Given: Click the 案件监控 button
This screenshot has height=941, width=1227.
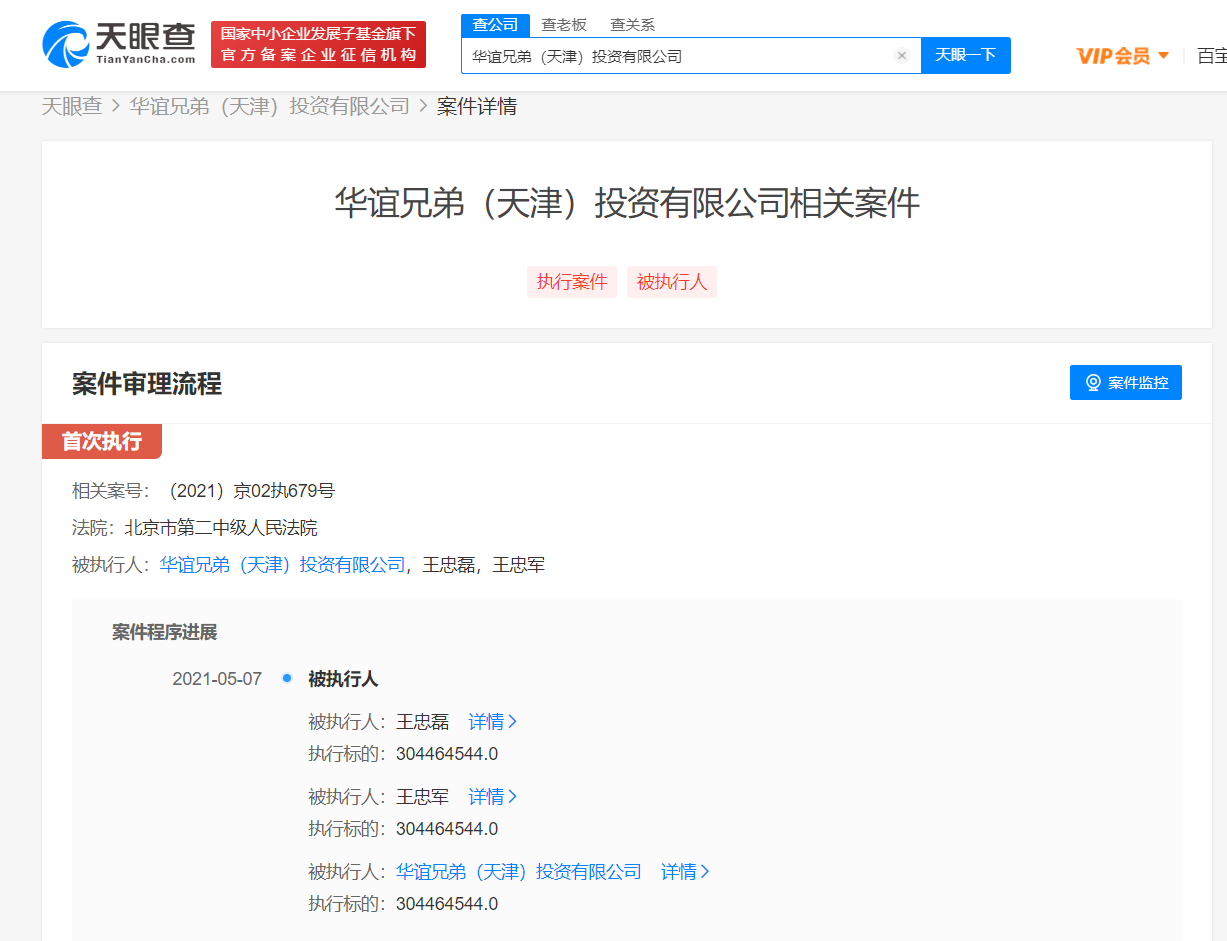Looking at the screenshot, I should coord(1126,382).
